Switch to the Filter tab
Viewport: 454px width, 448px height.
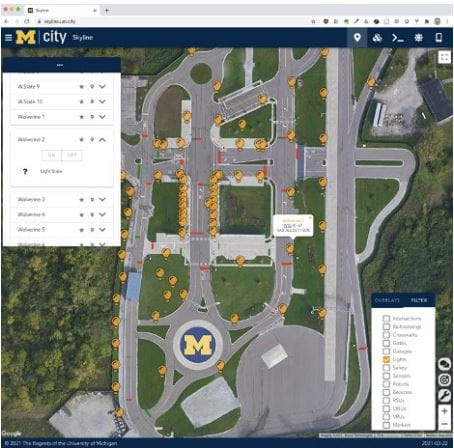419,300
